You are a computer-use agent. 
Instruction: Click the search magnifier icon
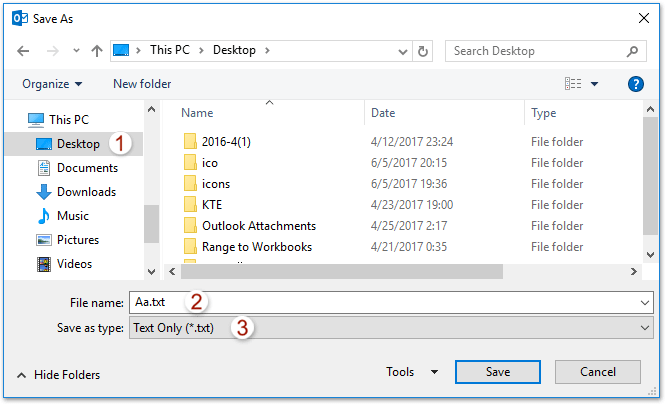(632, 51)
